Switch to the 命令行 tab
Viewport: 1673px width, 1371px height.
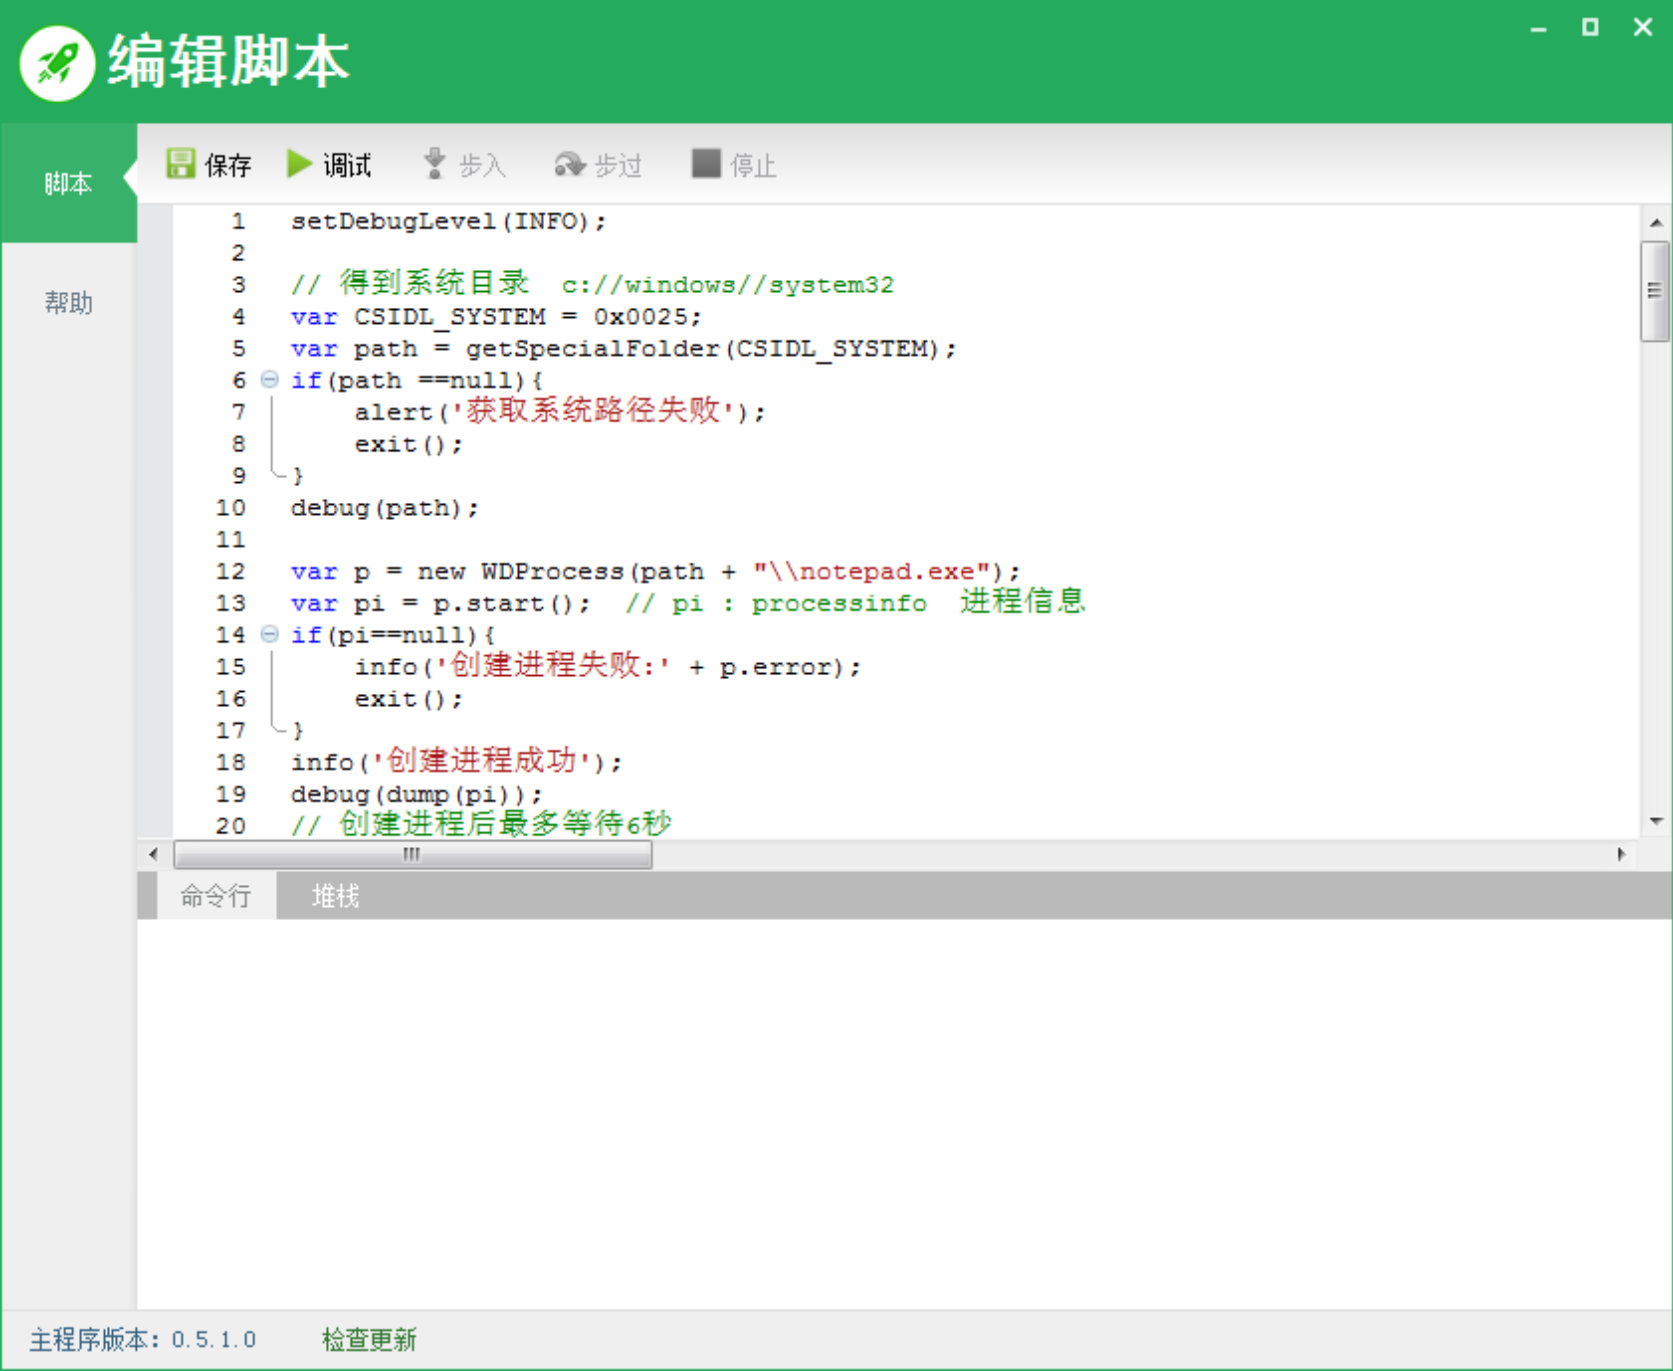click(215, 895)
